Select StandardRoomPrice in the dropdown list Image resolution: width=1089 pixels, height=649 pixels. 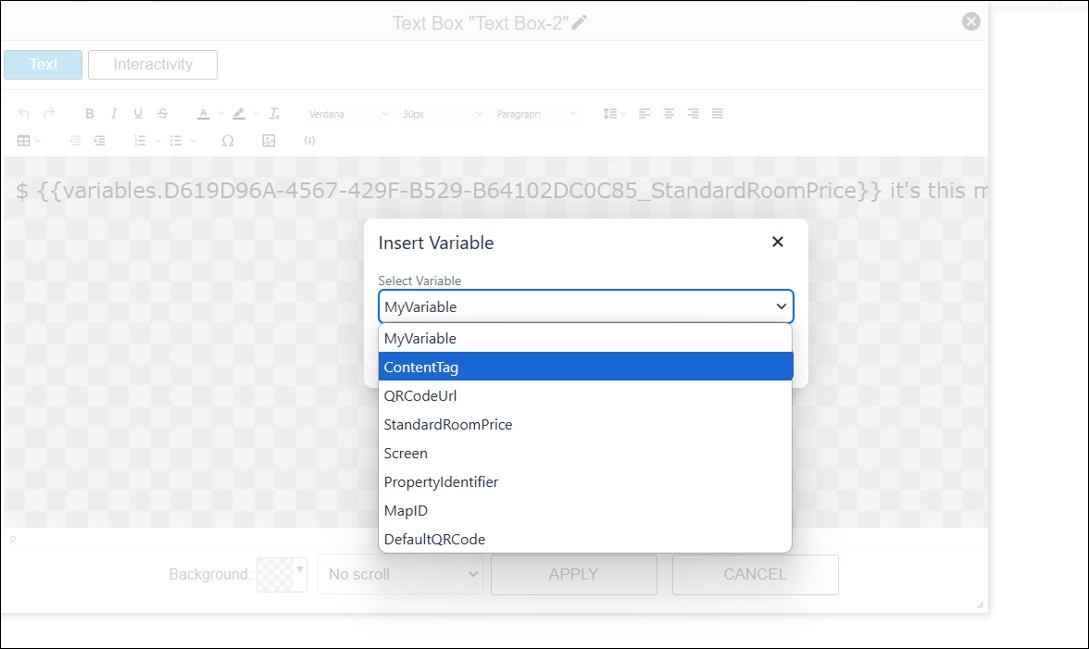[x=585, y=424]
